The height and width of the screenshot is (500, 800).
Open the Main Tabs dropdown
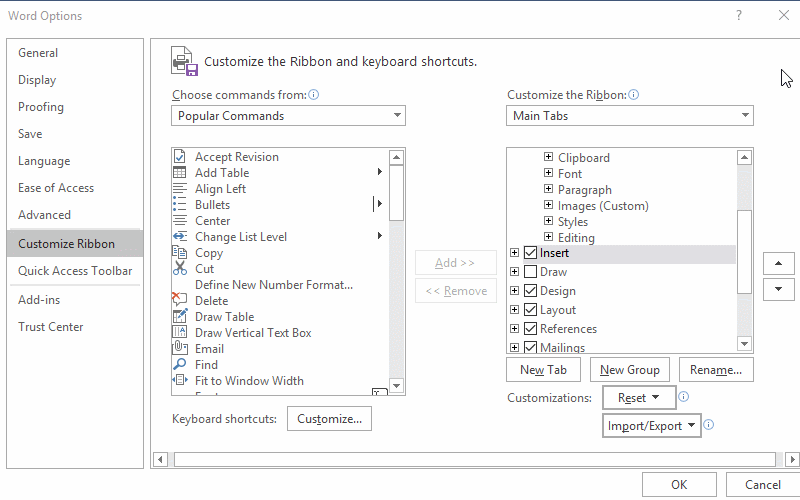pos(630,116)
